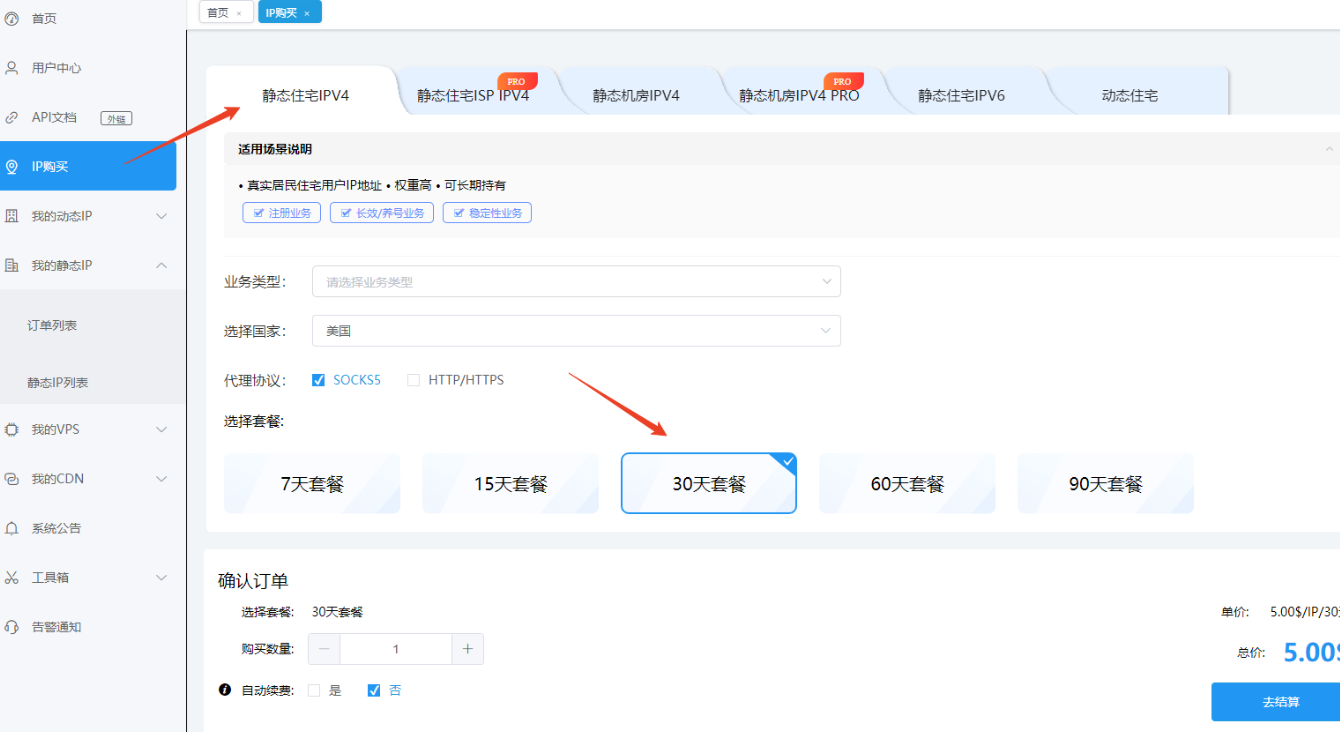Click the 自动续费 info icon
Image resolution: width=1340 pixels, height=732 pixels.
click(225, 690)
